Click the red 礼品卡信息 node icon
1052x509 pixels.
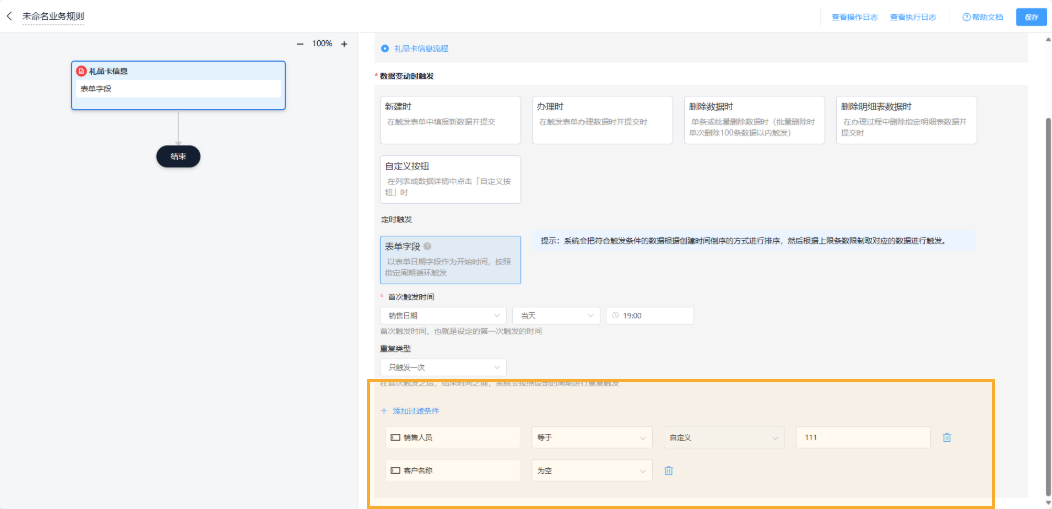[x=82, y=71]
